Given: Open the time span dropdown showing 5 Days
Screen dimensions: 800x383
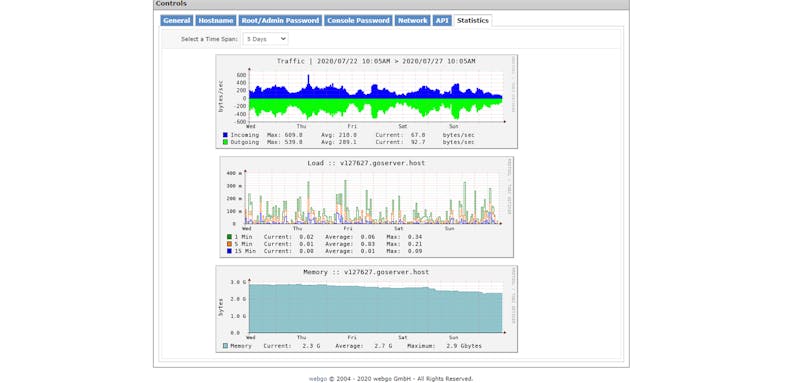Looking at the screenshot, I should pyautogui.click(x=265, y=39).
